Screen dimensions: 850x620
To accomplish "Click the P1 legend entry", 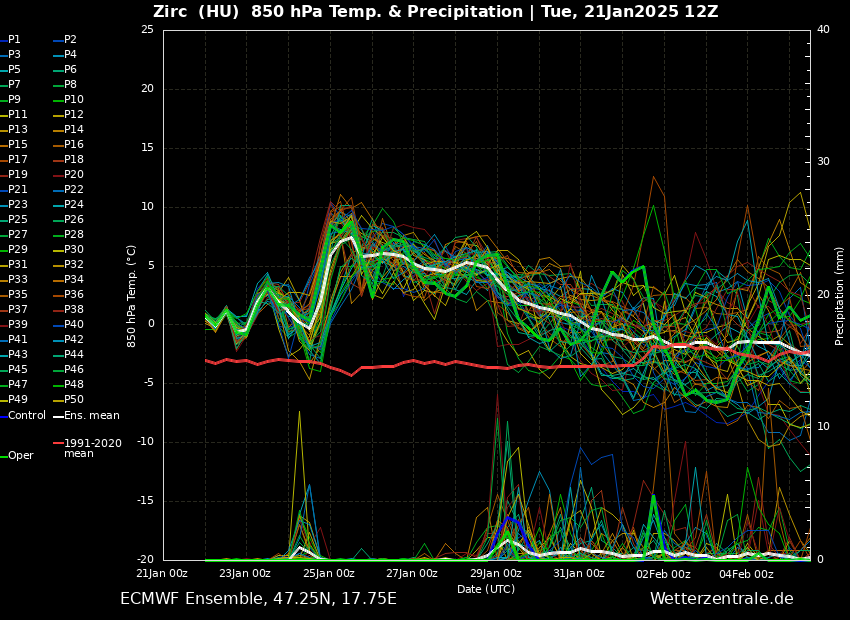I will tap(14, 40).
